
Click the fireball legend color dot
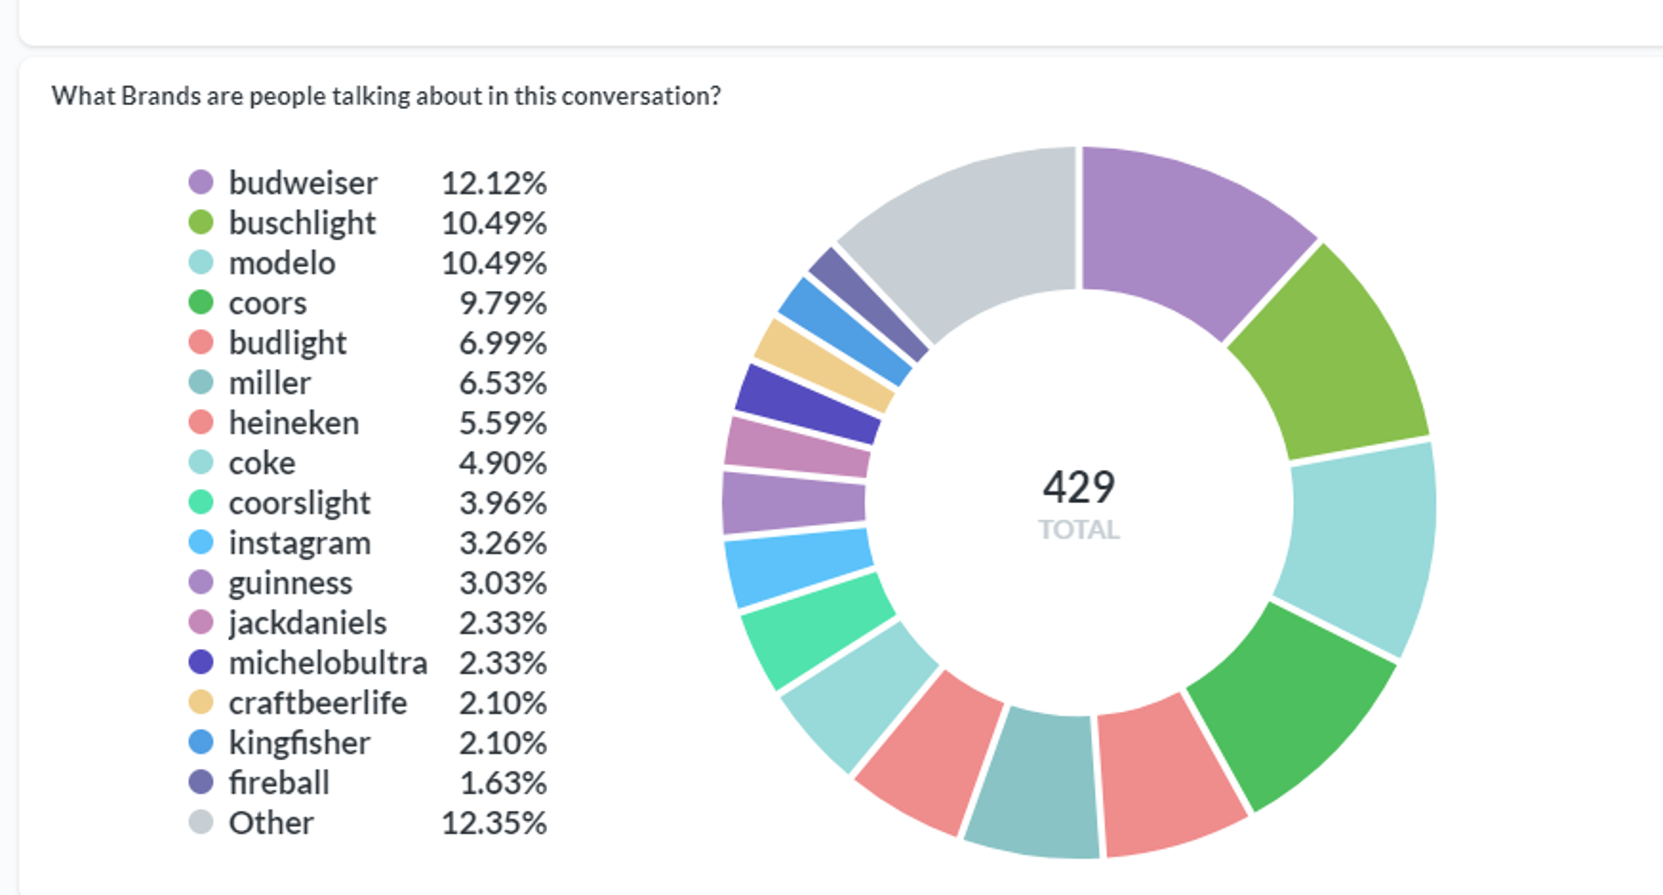point(201,782)
